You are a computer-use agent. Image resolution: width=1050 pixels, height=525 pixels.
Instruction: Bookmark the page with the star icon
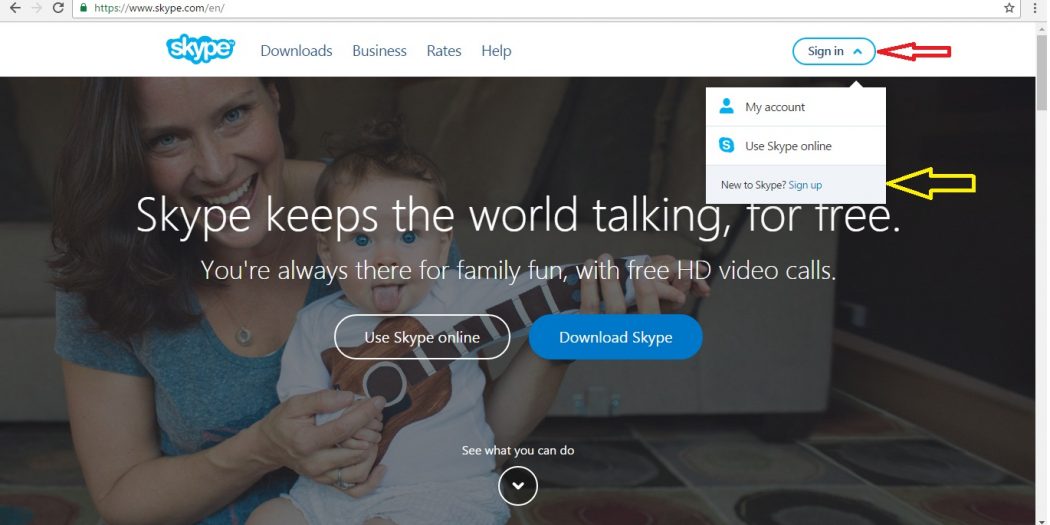tap(1009, 8)
